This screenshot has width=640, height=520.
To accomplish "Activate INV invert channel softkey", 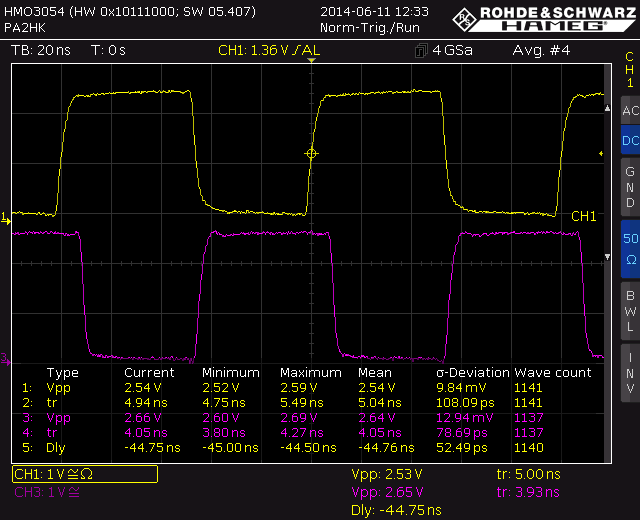I will (x=629, y=372).
